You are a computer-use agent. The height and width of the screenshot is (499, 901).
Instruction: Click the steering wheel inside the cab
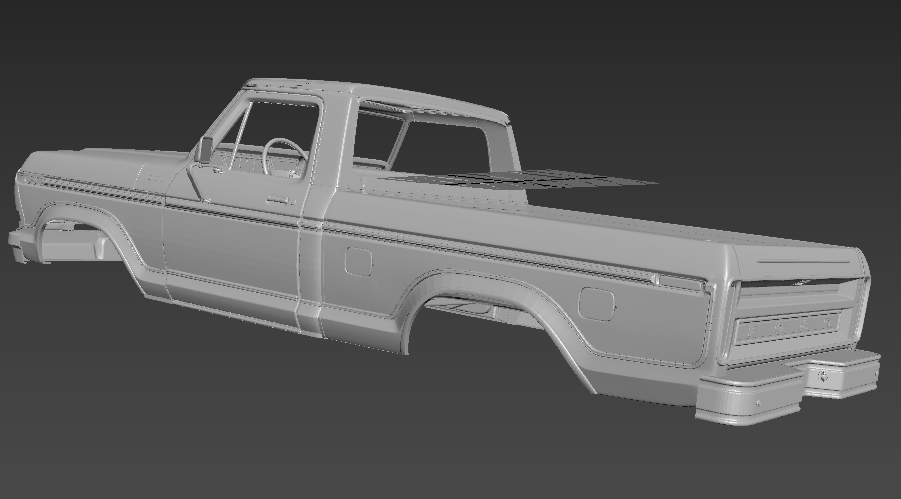pyautogui.click(x=285, y=157)
